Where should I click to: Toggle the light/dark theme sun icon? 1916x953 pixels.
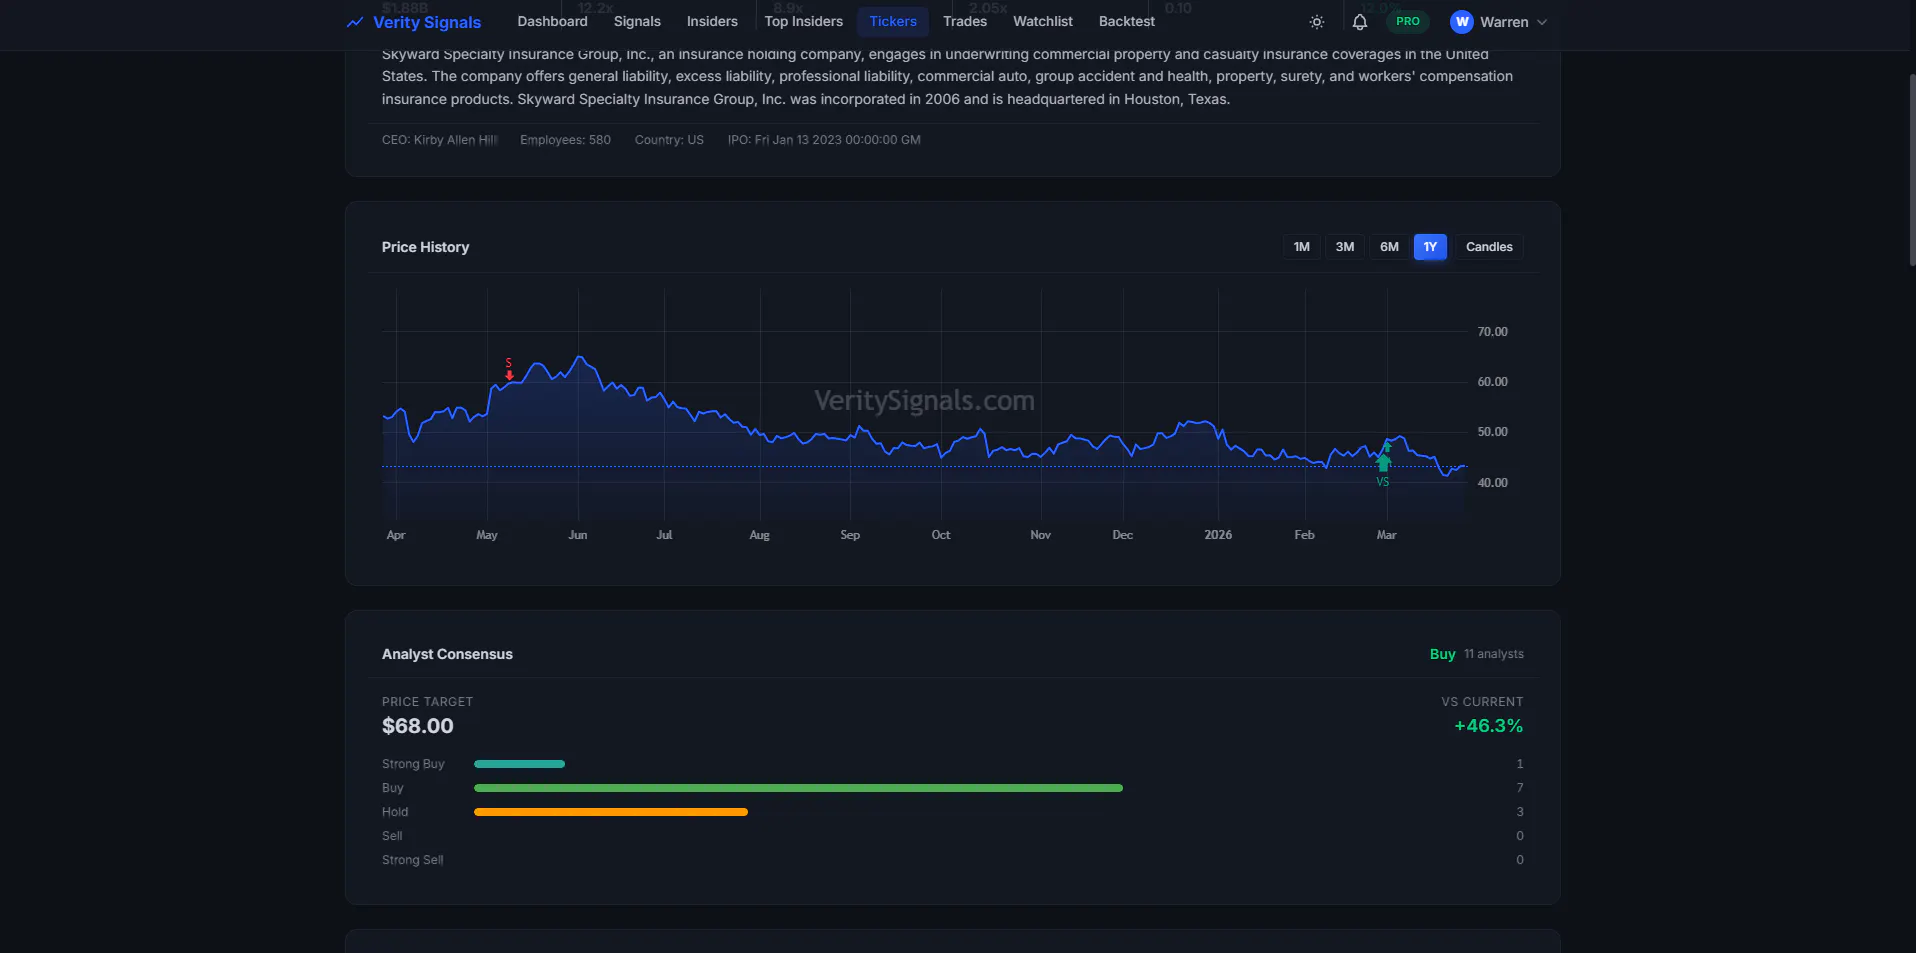[1317, 22]
